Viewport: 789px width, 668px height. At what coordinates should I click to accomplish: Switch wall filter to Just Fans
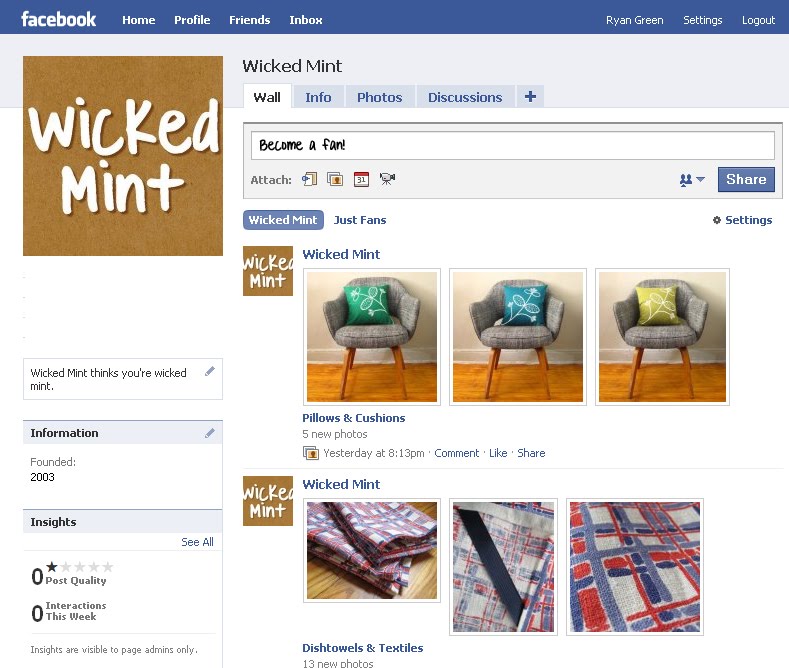pos(360,220)
